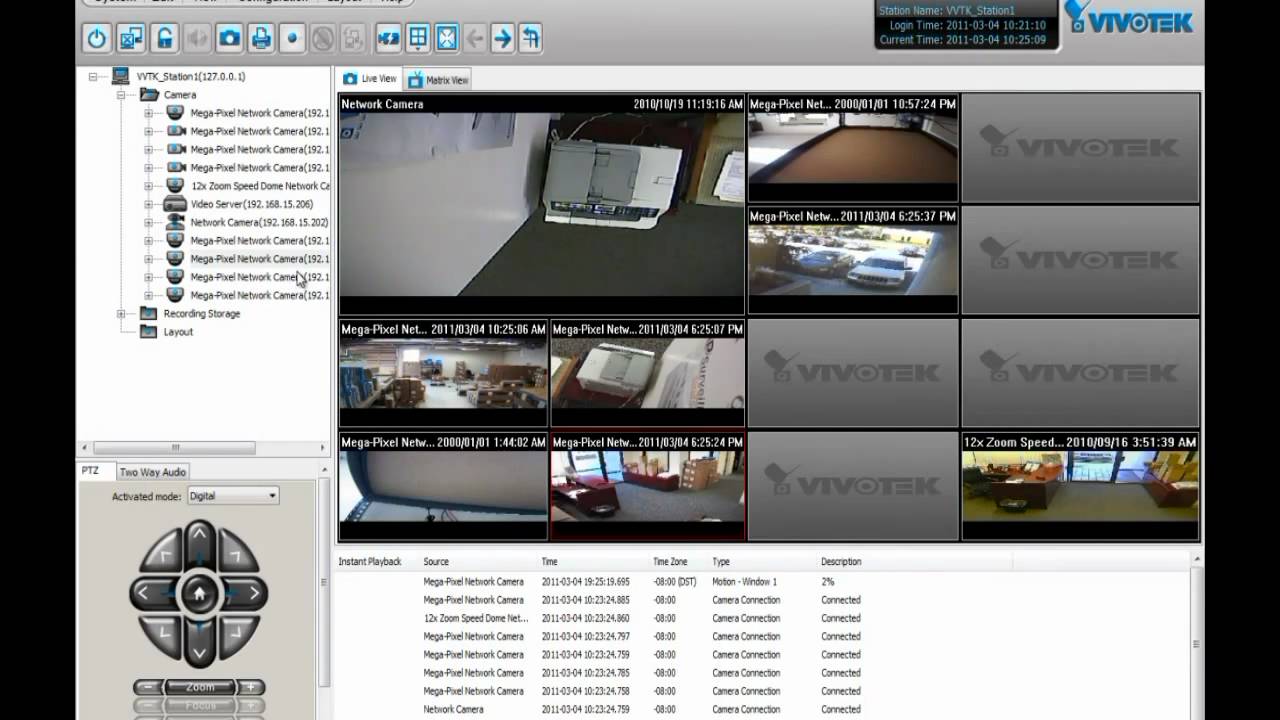Select the warehouse video stamped 10:25:06 AM
Viewport: 1280px width, 720px height.
click(443, 373)
